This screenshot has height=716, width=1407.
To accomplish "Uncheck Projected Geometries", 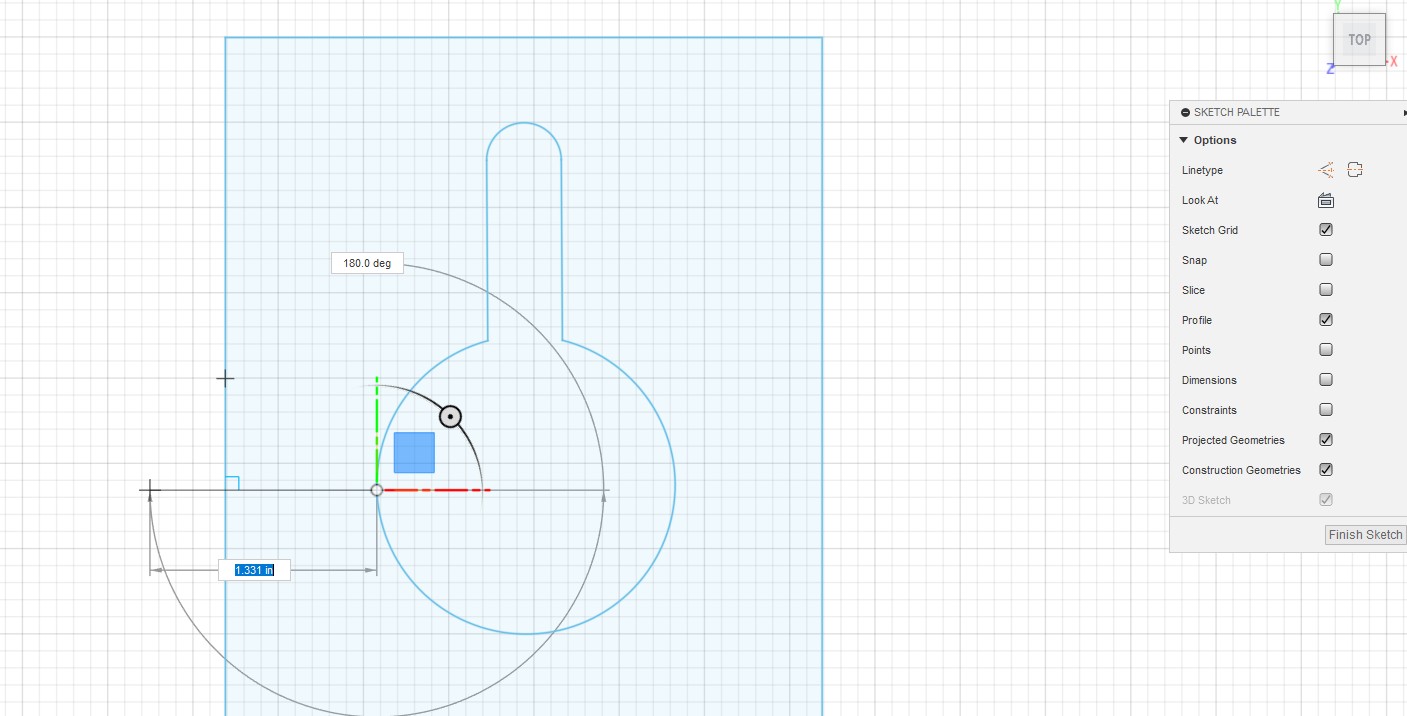I will (x=1326, y=440).
